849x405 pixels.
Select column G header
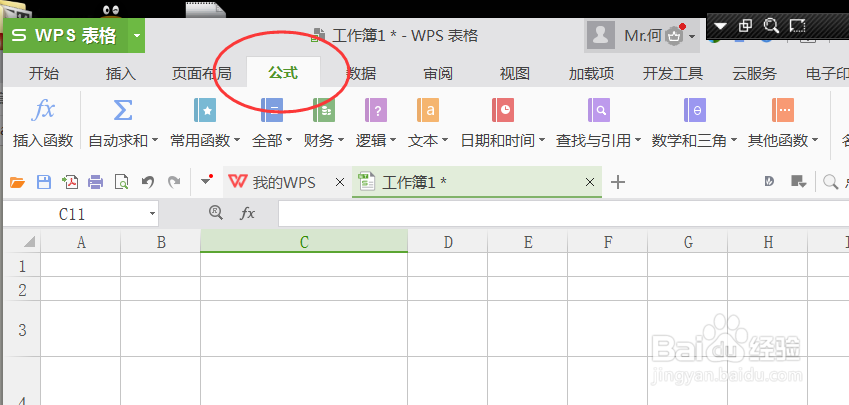pyautogui.click(x=688, y=241)
